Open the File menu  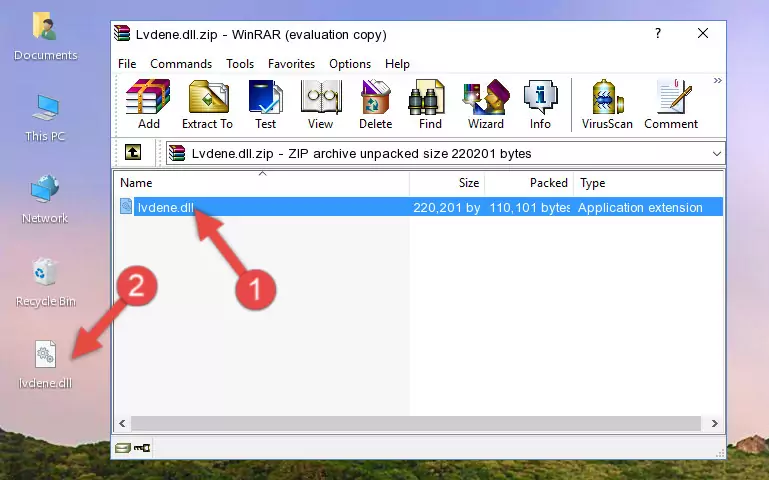click(x=127, y=64)
